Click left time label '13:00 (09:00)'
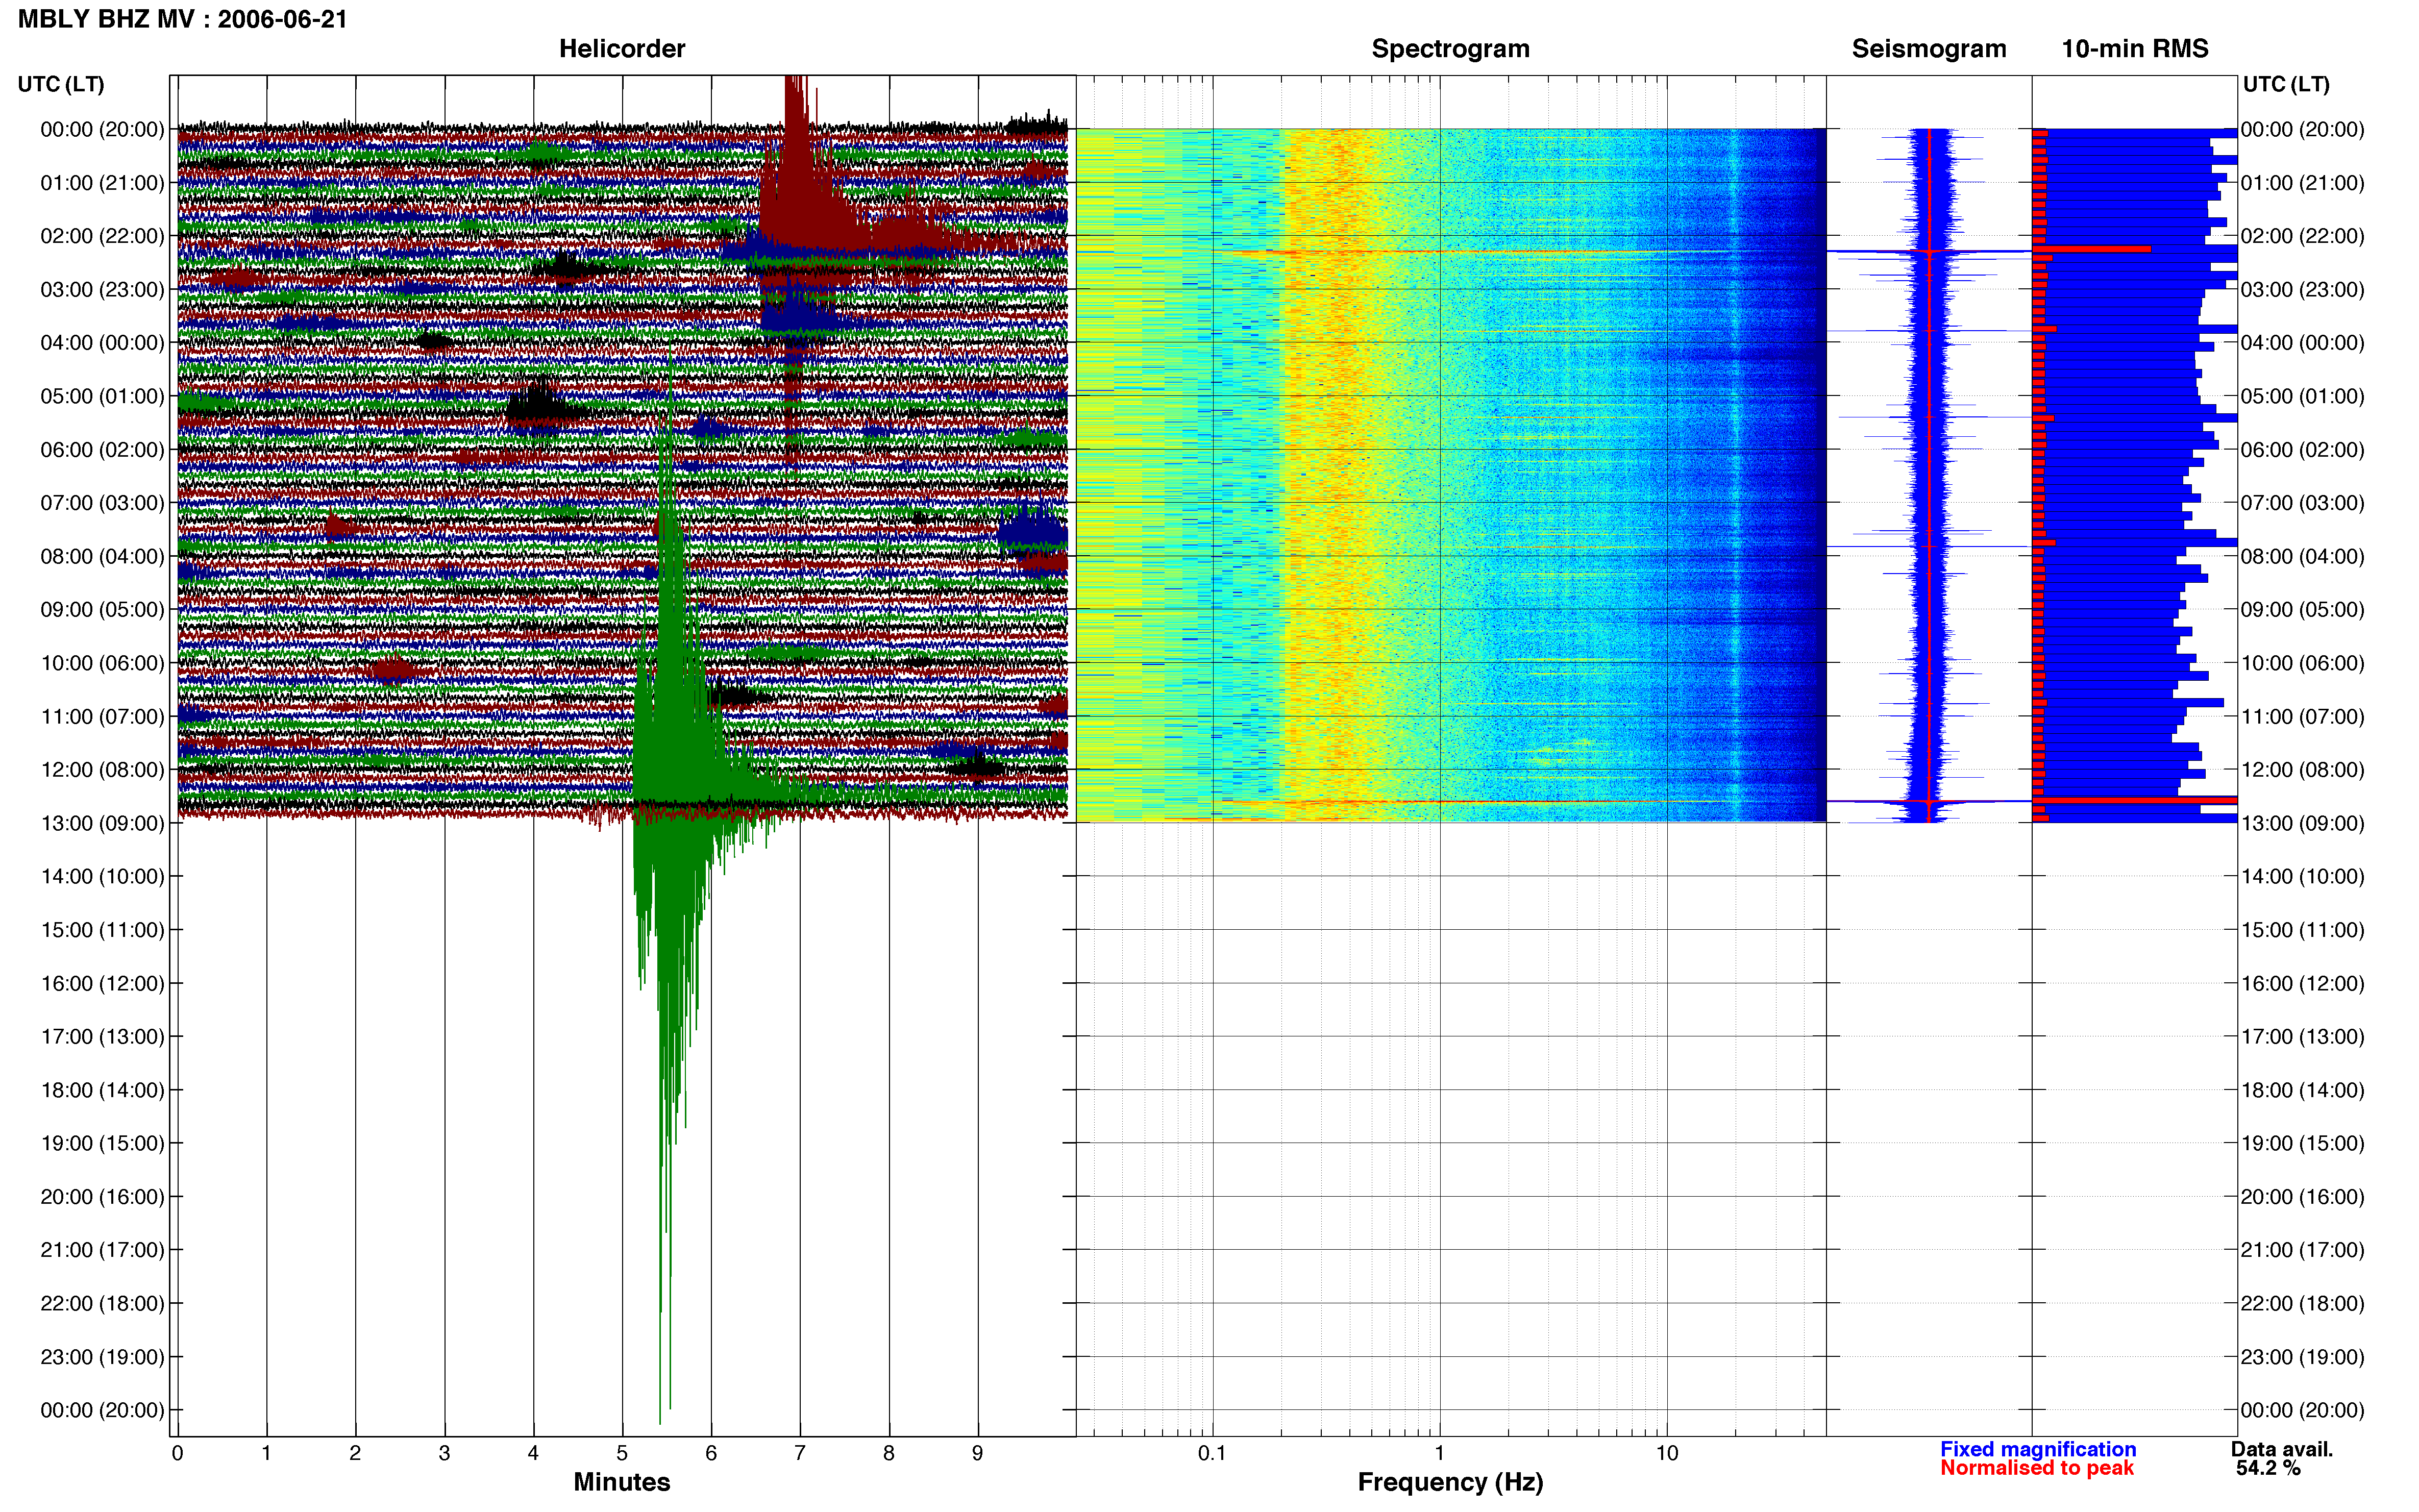 102,823
